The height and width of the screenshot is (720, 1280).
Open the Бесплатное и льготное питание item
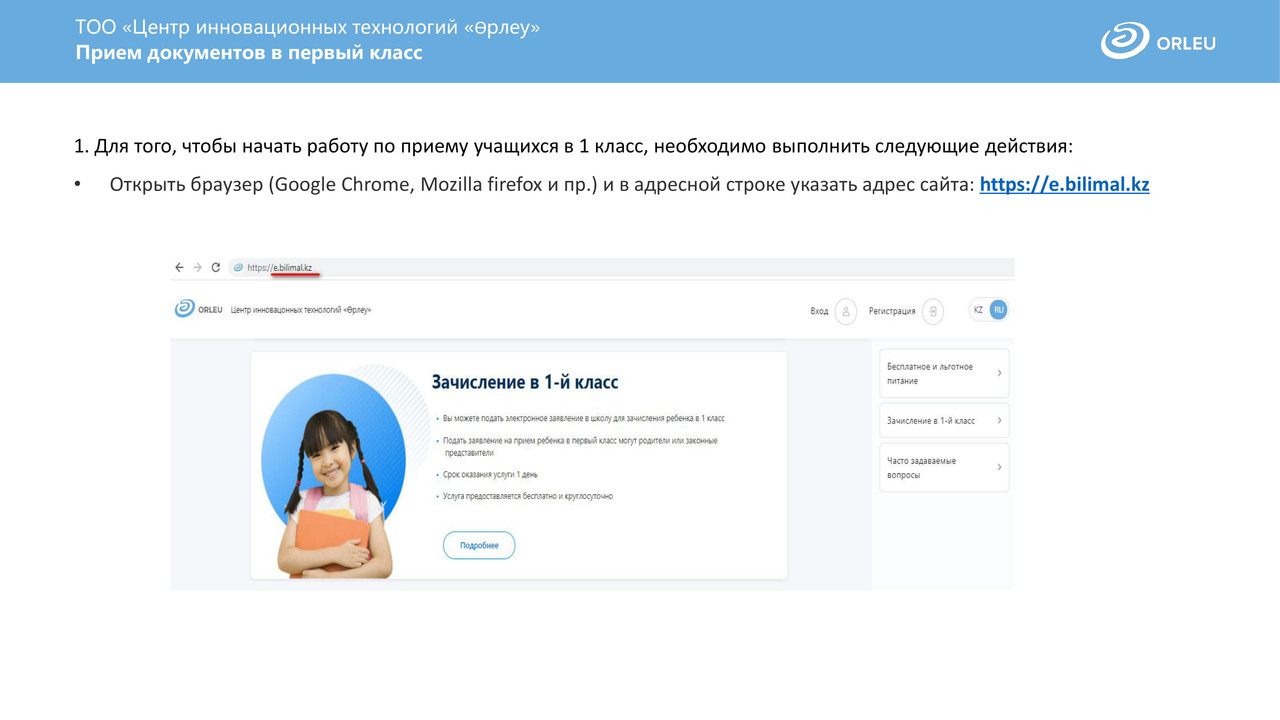[944, 373]
